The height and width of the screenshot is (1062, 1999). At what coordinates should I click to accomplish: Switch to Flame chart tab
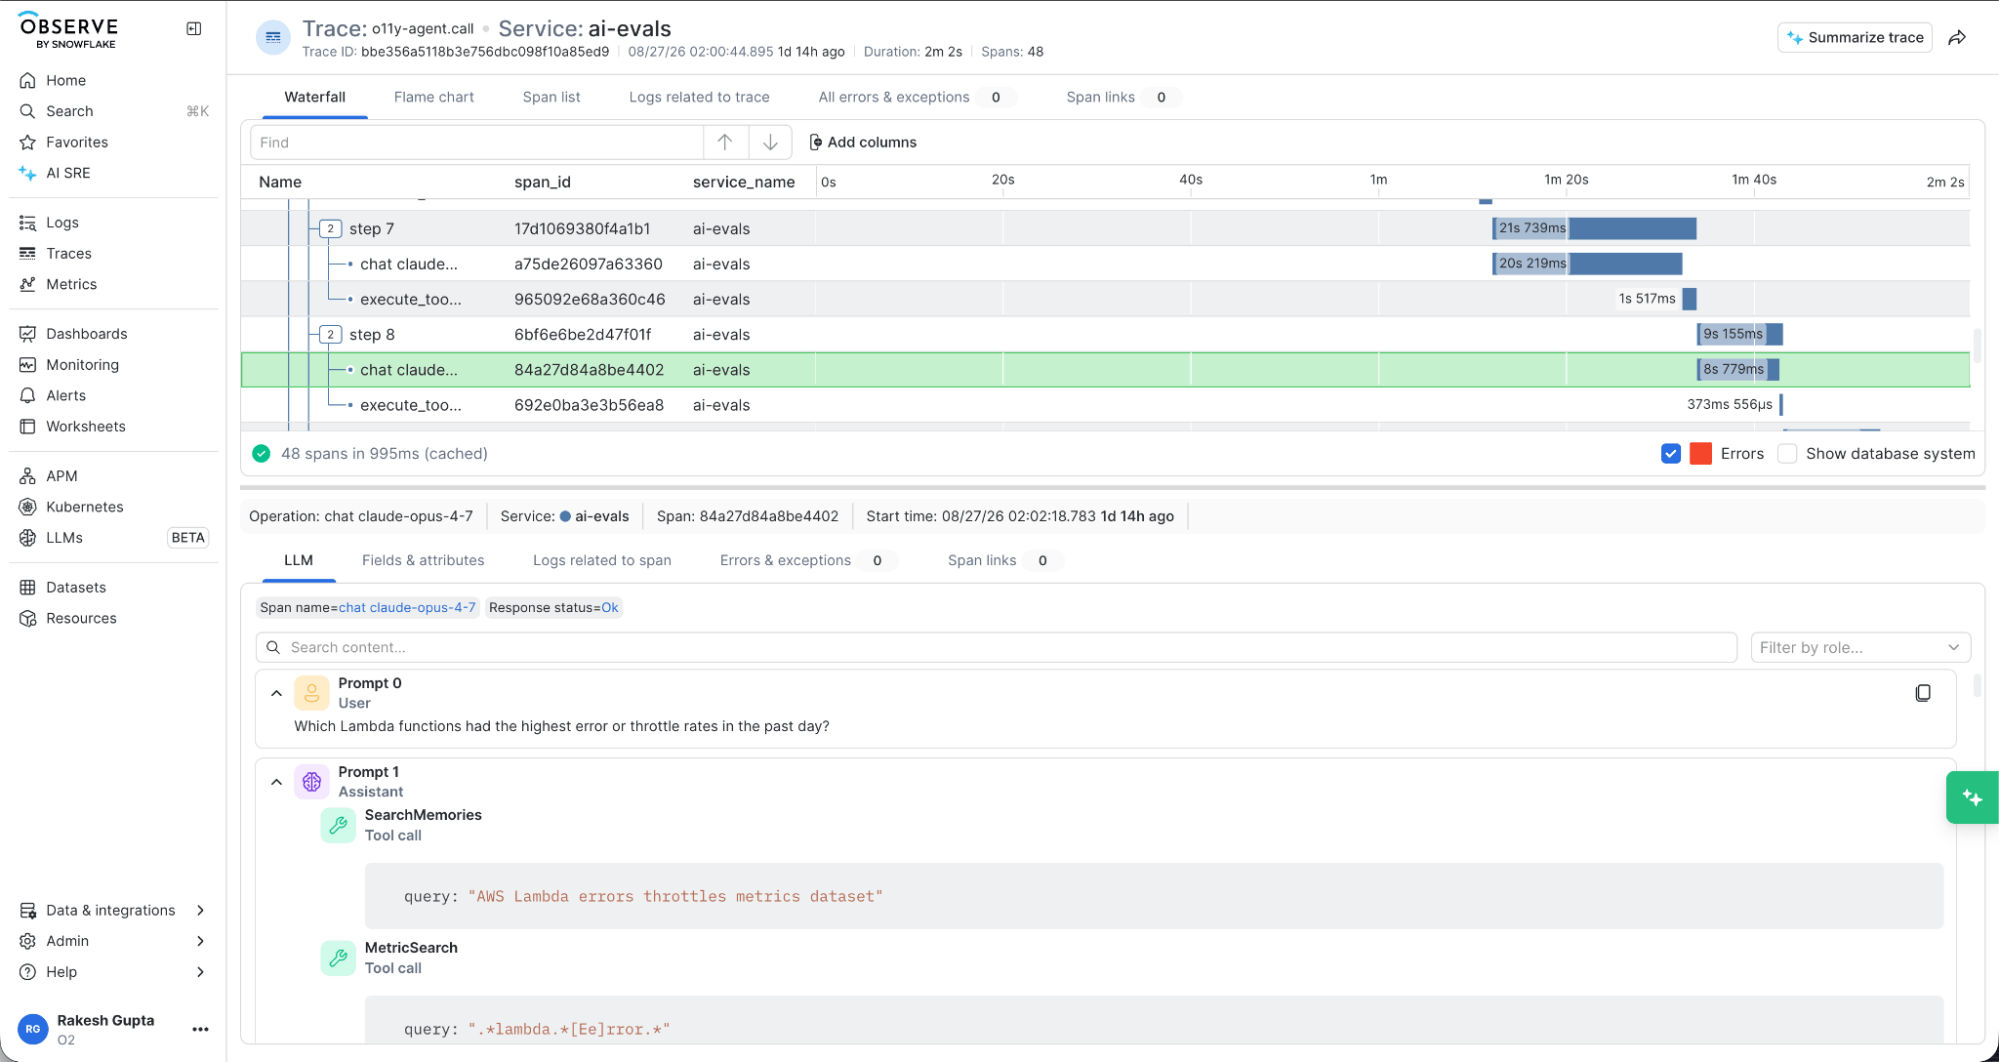click(x=434, y=97)
